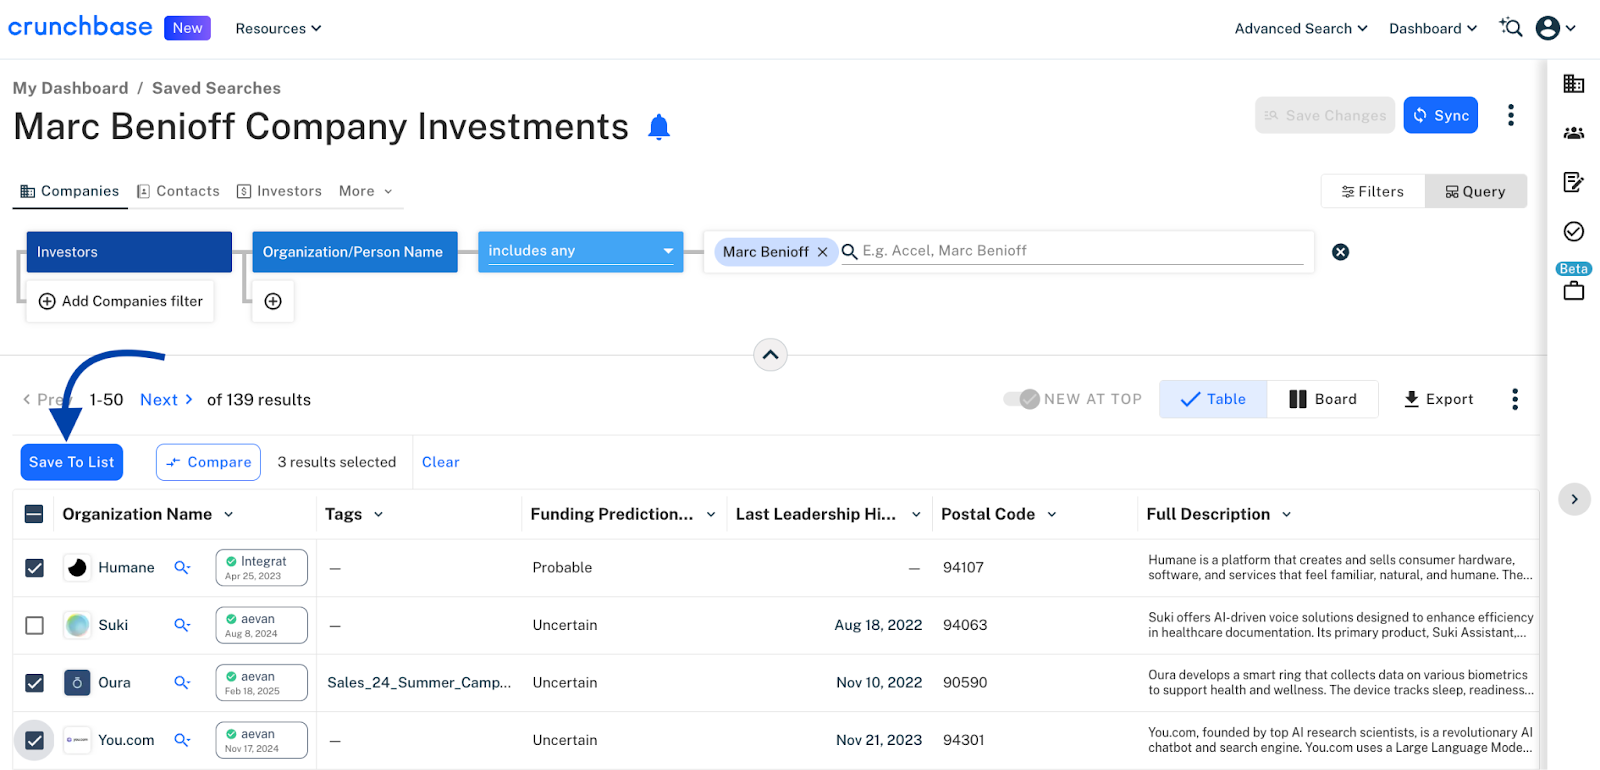This screenshot has width=1600, height=770.
Task: Switch to Query mode
Action: (1475, 191)
